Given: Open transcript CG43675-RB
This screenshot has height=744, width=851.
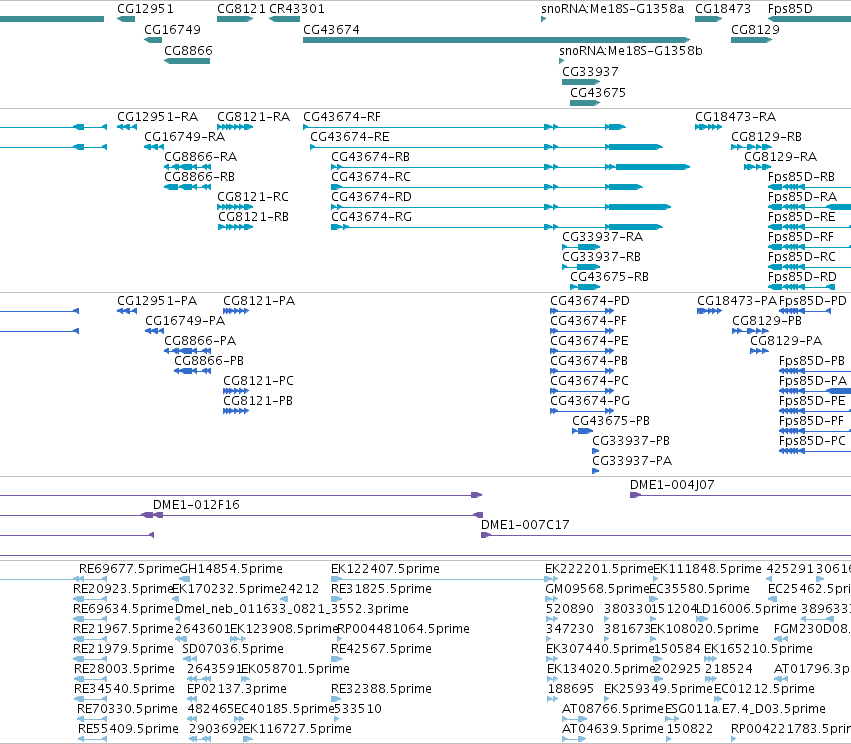Looking at the screenshot, I should (x=609, y=277).
